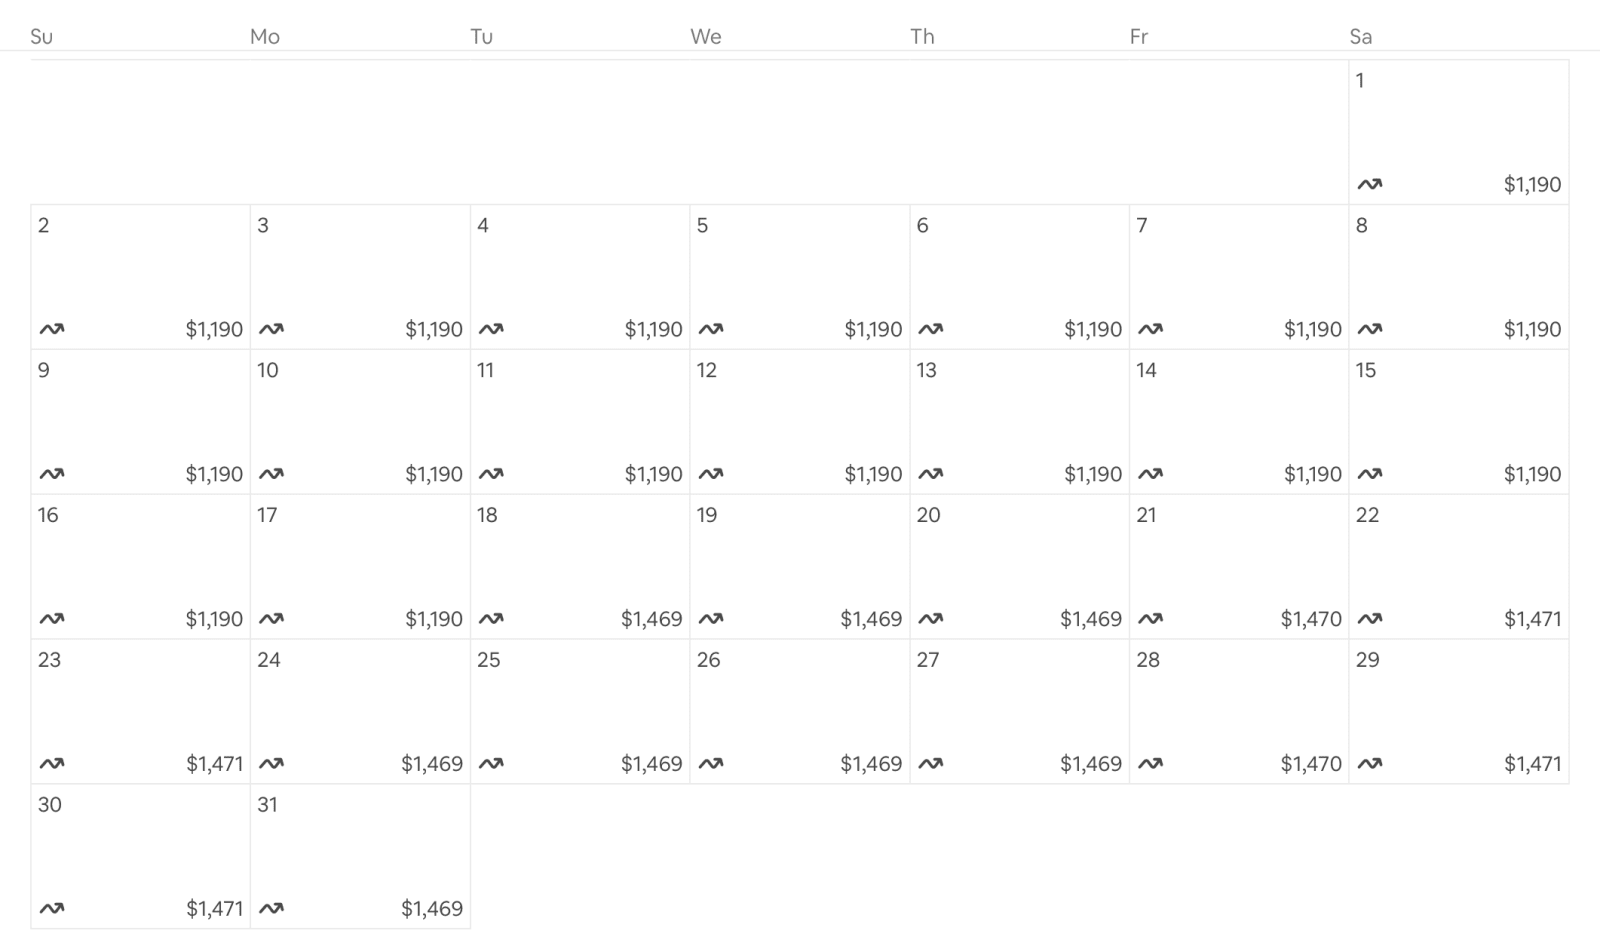Select the day 12 calendar cell

[800, 422]
